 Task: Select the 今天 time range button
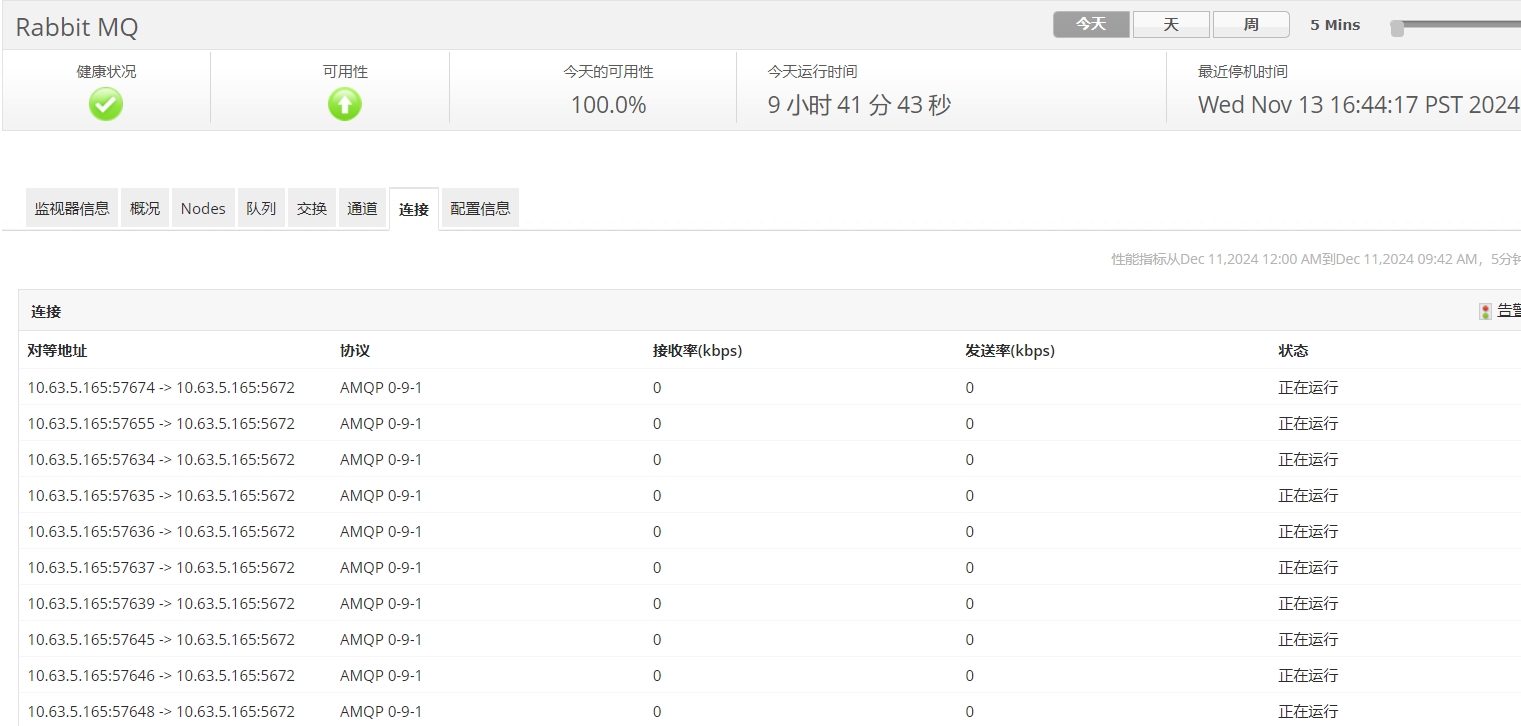click(1091, 25)
